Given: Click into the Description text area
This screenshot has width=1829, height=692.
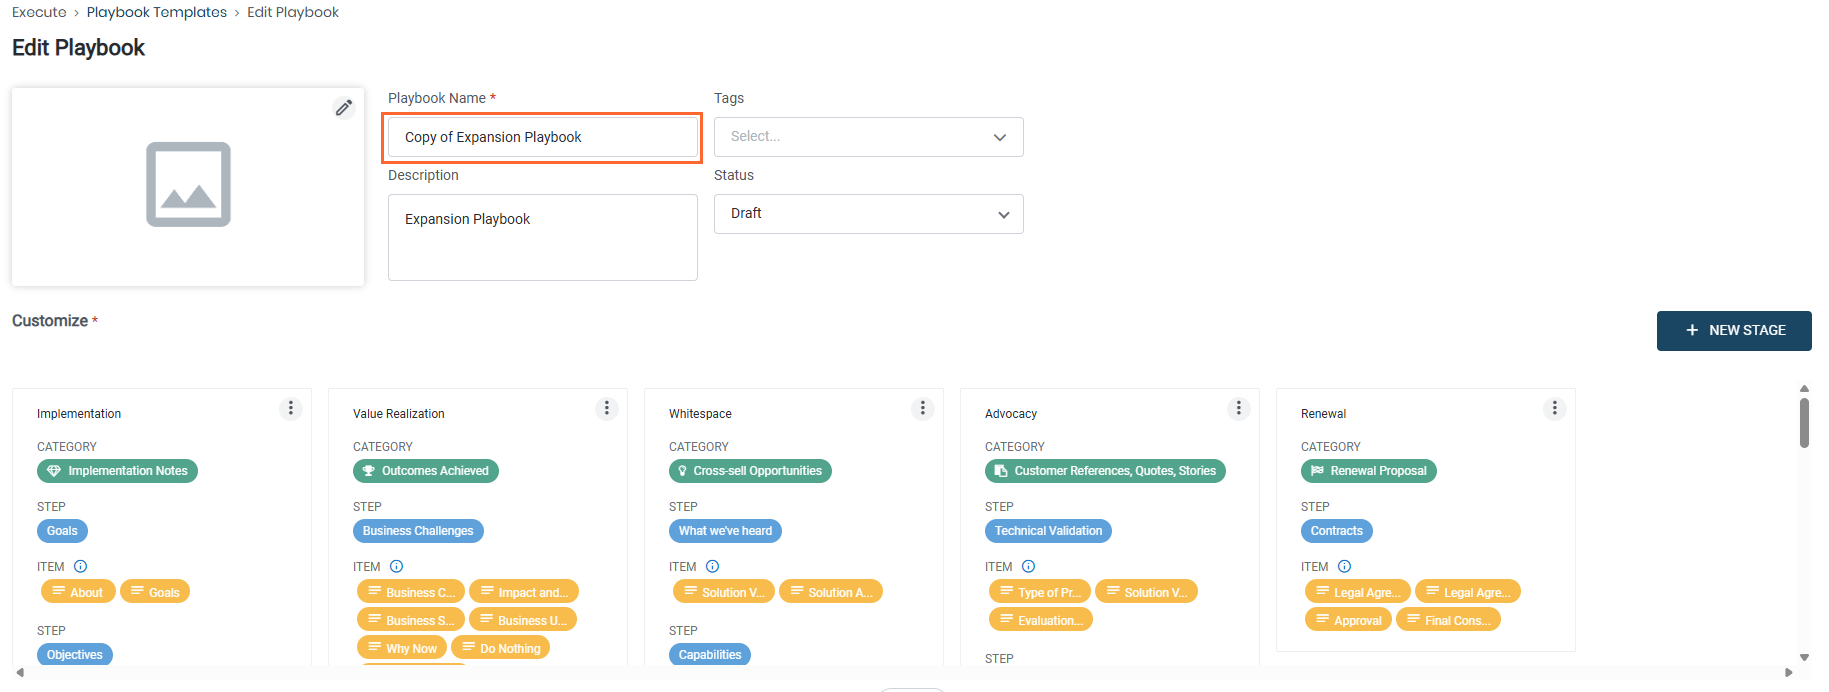Looking at the screenshot, I should (x=543, y=237).
